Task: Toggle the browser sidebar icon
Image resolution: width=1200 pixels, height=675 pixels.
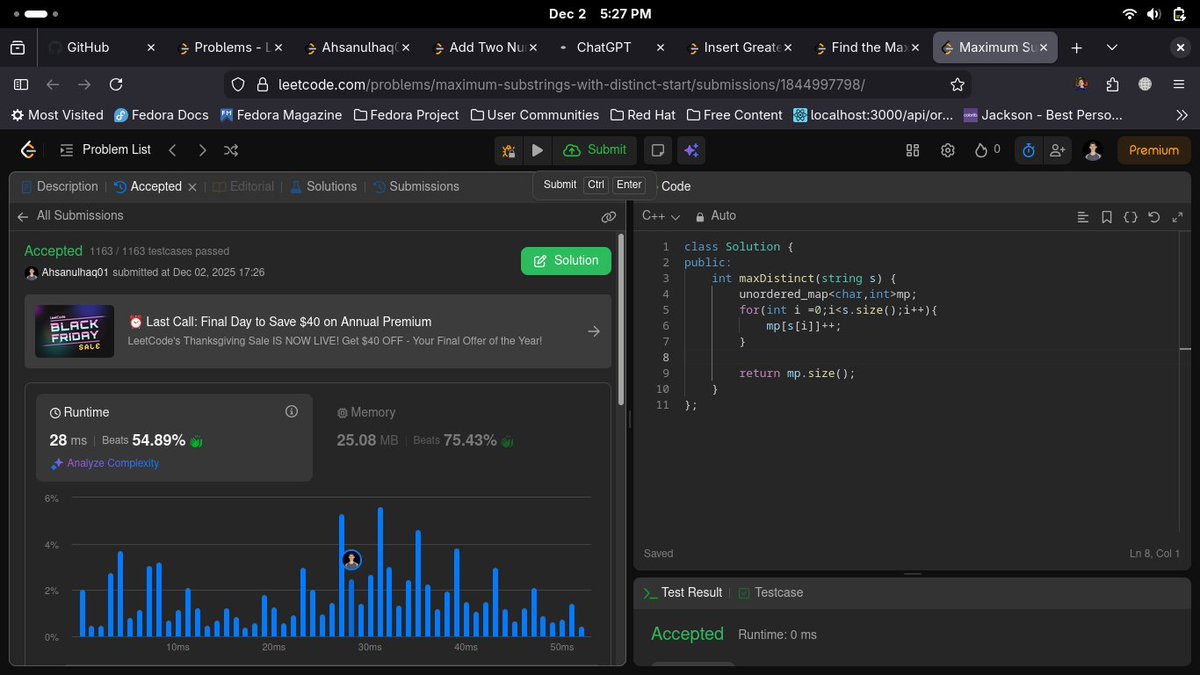Action: (21, 85)
